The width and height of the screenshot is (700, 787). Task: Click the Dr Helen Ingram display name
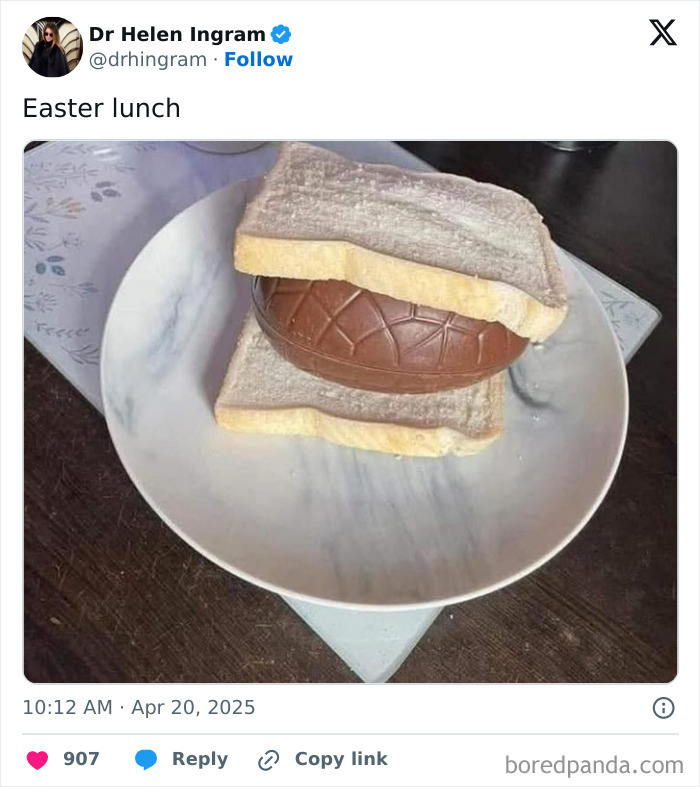tap(177, 34)
